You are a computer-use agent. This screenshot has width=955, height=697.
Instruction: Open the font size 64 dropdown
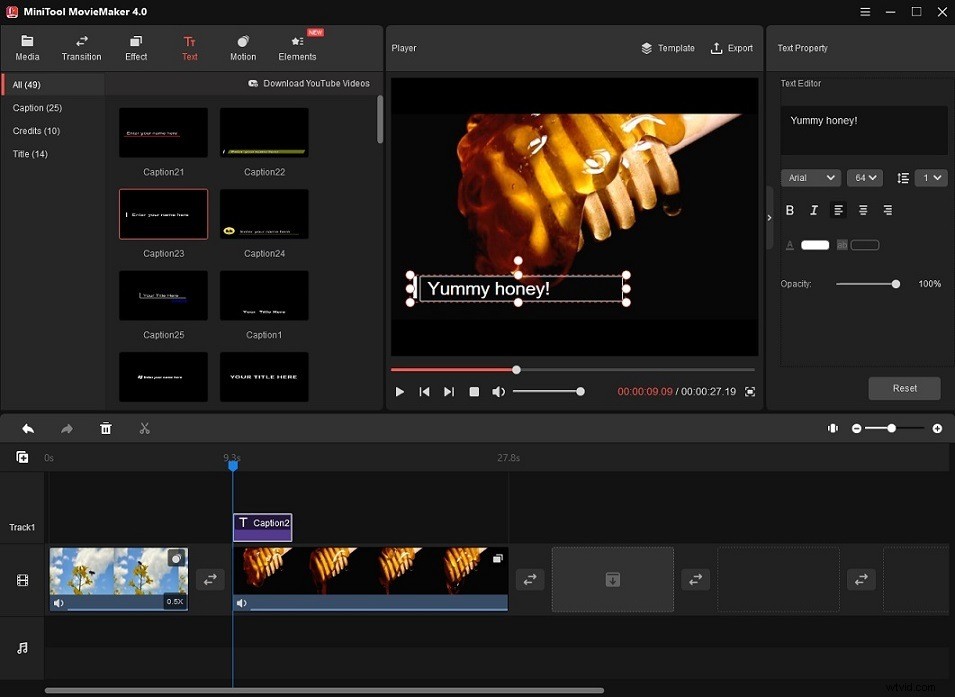tap(864, 177)
